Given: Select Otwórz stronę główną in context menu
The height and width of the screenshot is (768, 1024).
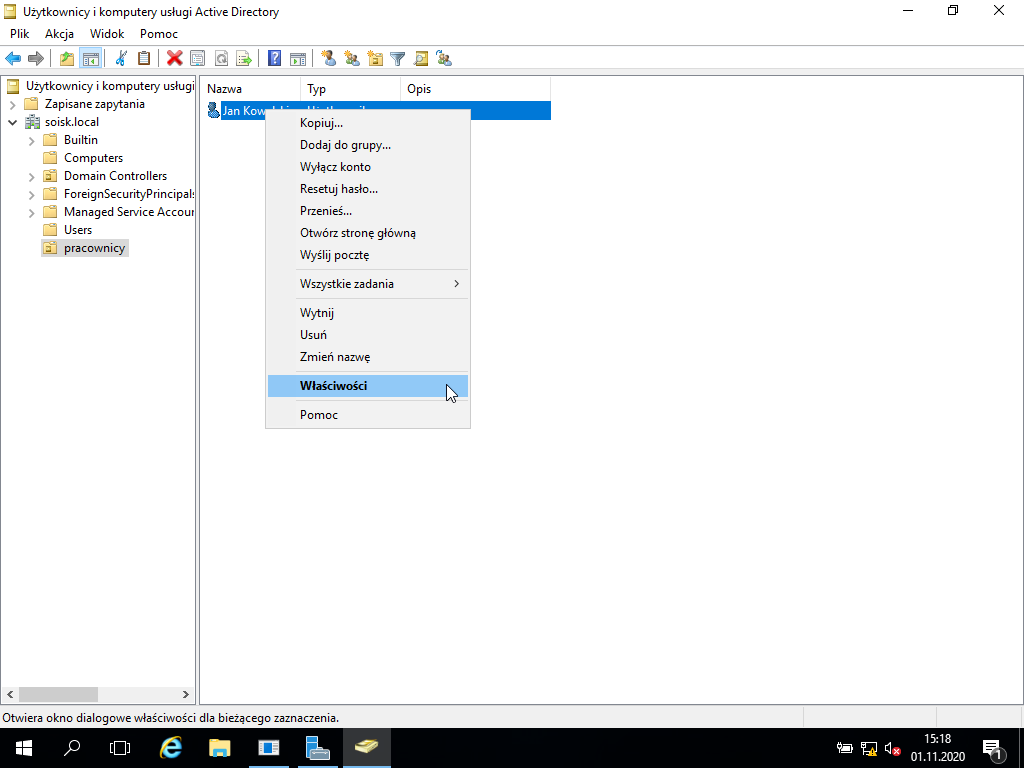Looking at the screenshot, I should click(x=368, y=232).
